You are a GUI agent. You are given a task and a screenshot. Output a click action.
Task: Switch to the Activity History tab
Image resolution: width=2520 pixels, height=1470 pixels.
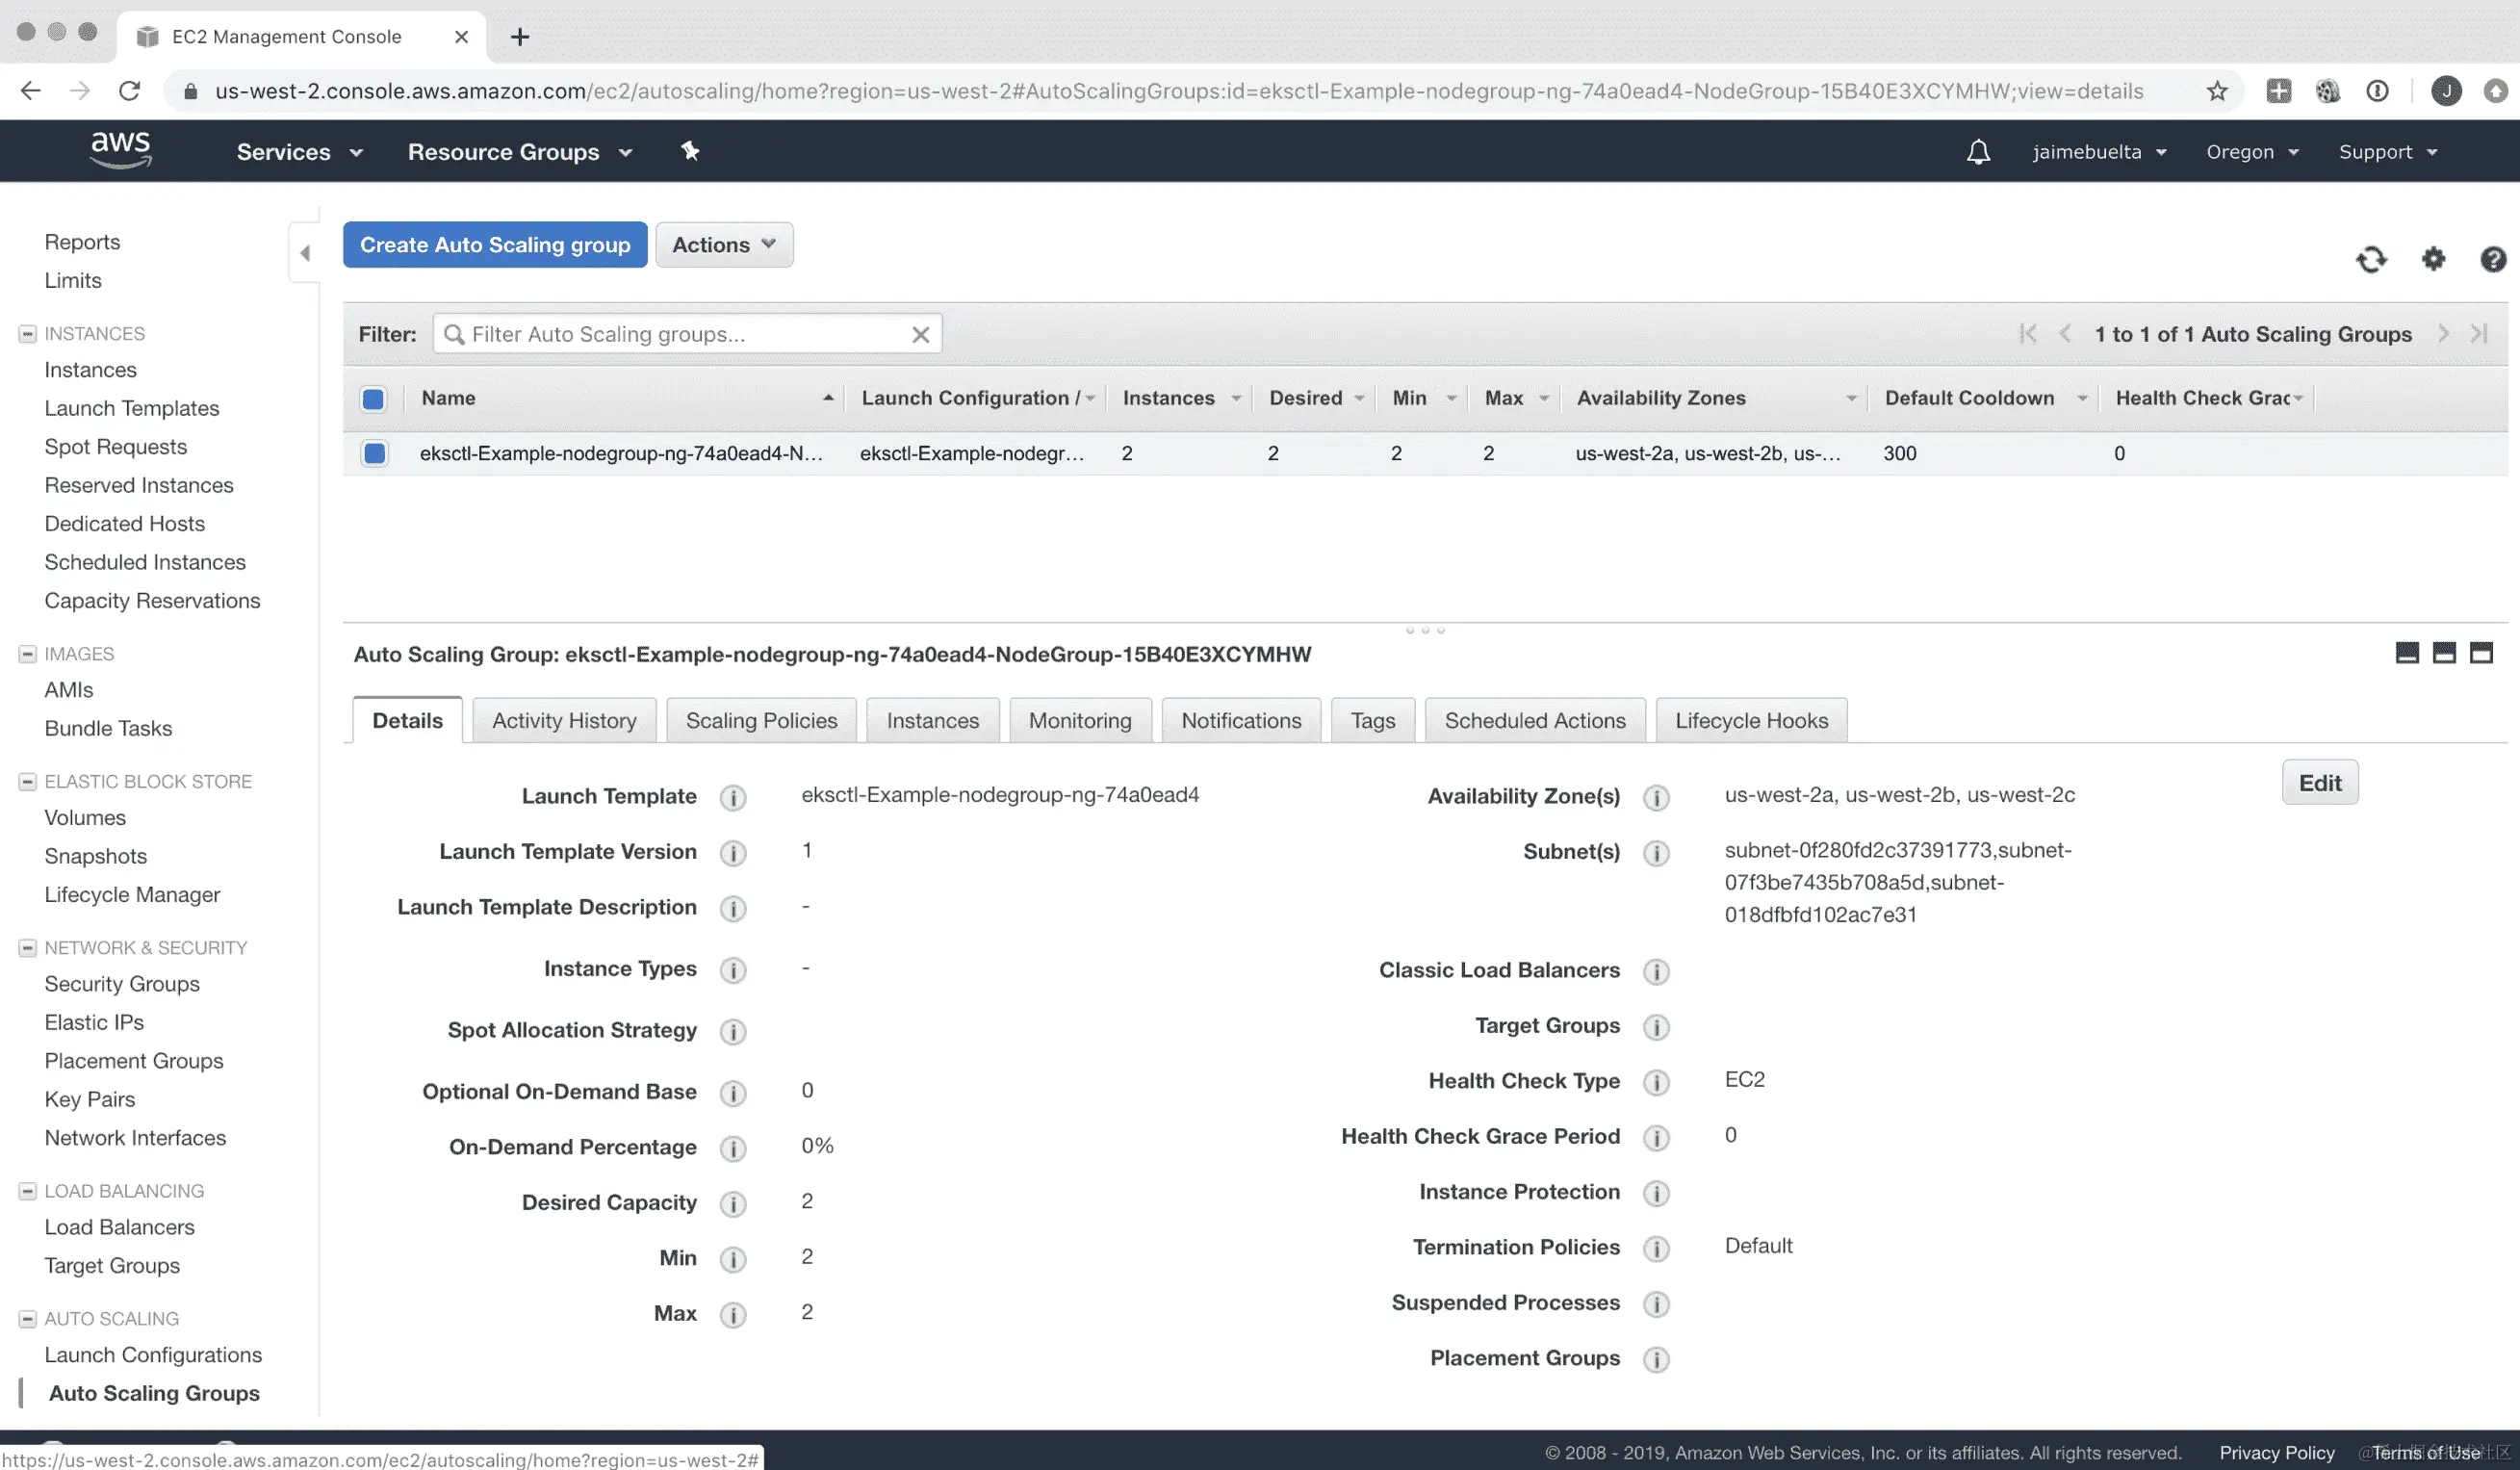pos(563,721)
